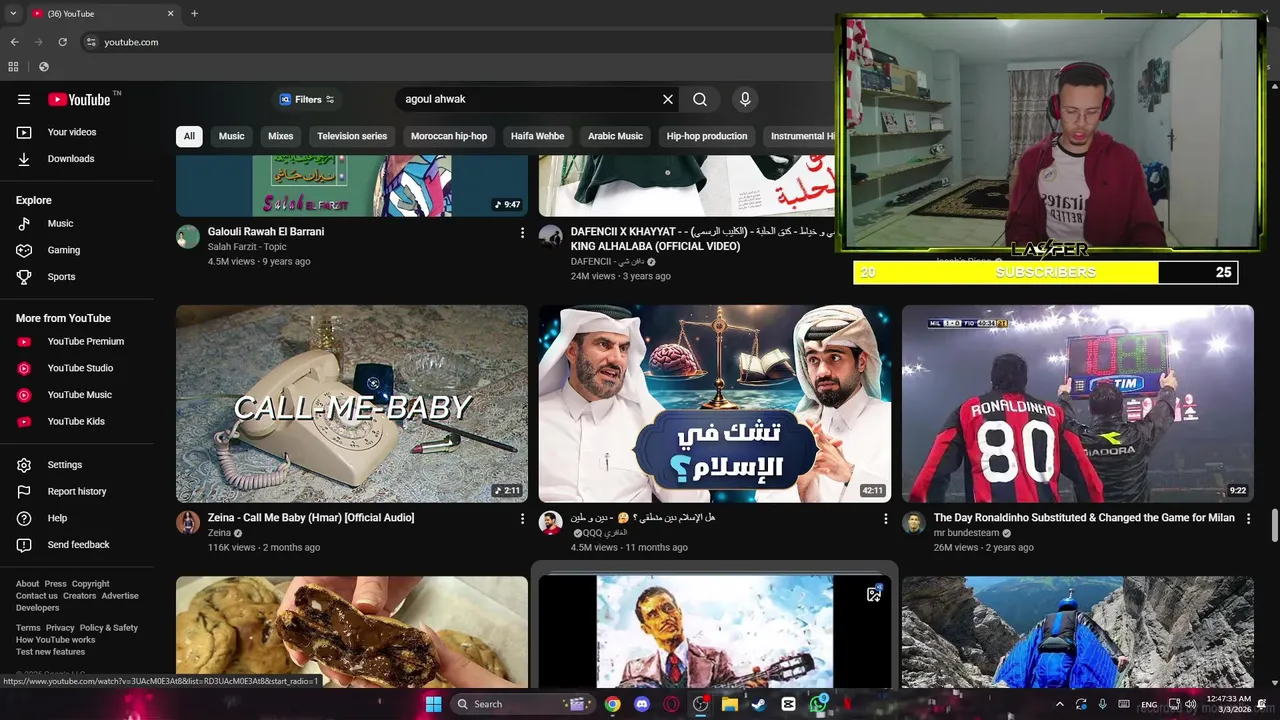Click the taskbar Search box
Screen dimensions: 1280x720
point(522,704)
